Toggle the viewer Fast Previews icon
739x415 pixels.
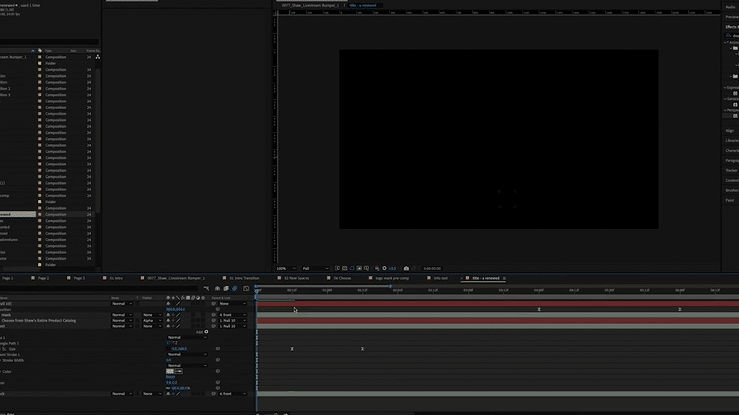pyautogui.click(x=337, y=269)
